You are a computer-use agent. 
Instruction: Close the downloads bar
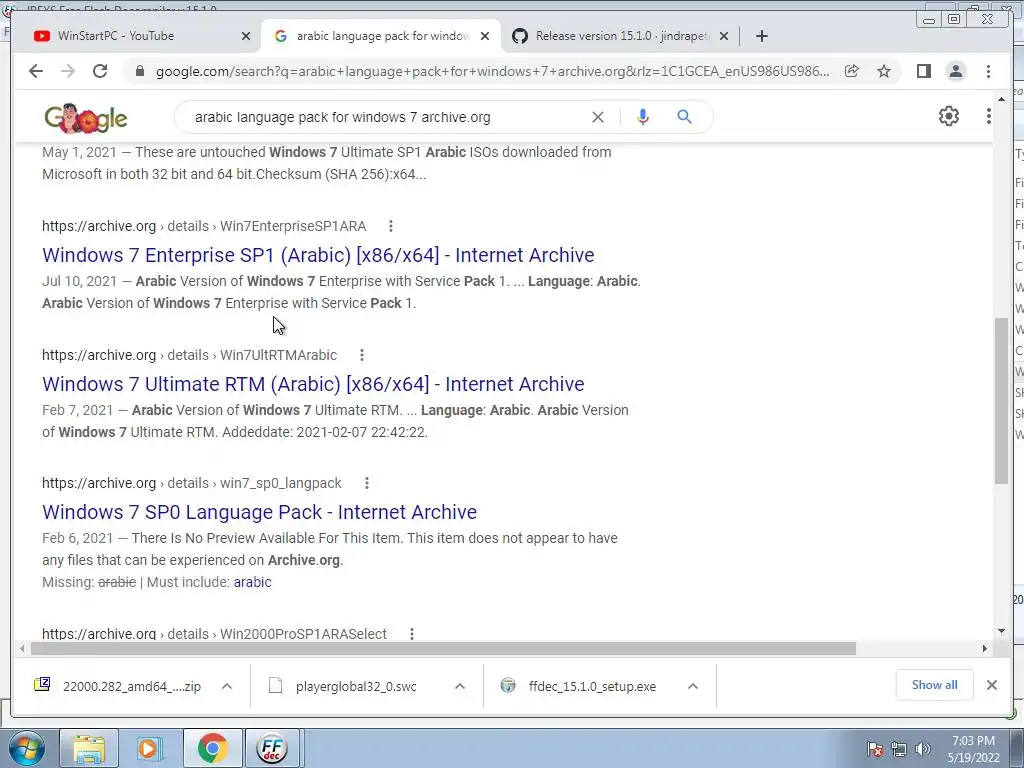click(x=991, y=685)
